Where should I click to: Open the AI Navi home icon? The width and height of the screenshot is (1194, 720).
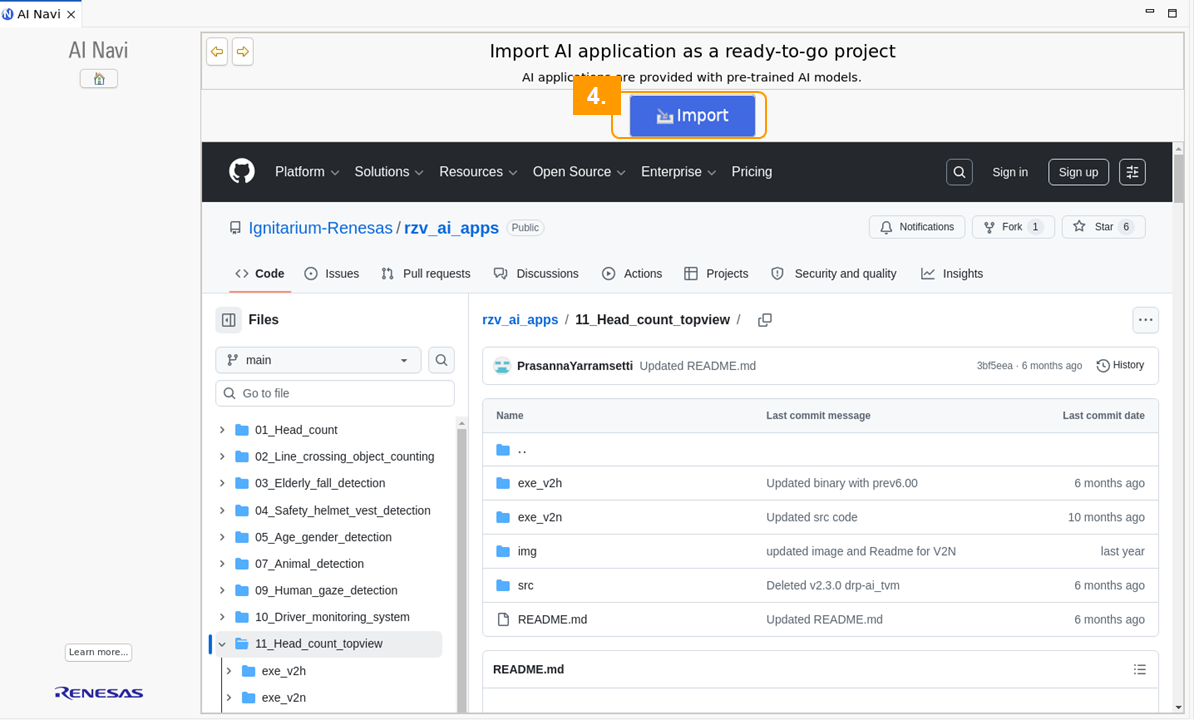(99, 78)
